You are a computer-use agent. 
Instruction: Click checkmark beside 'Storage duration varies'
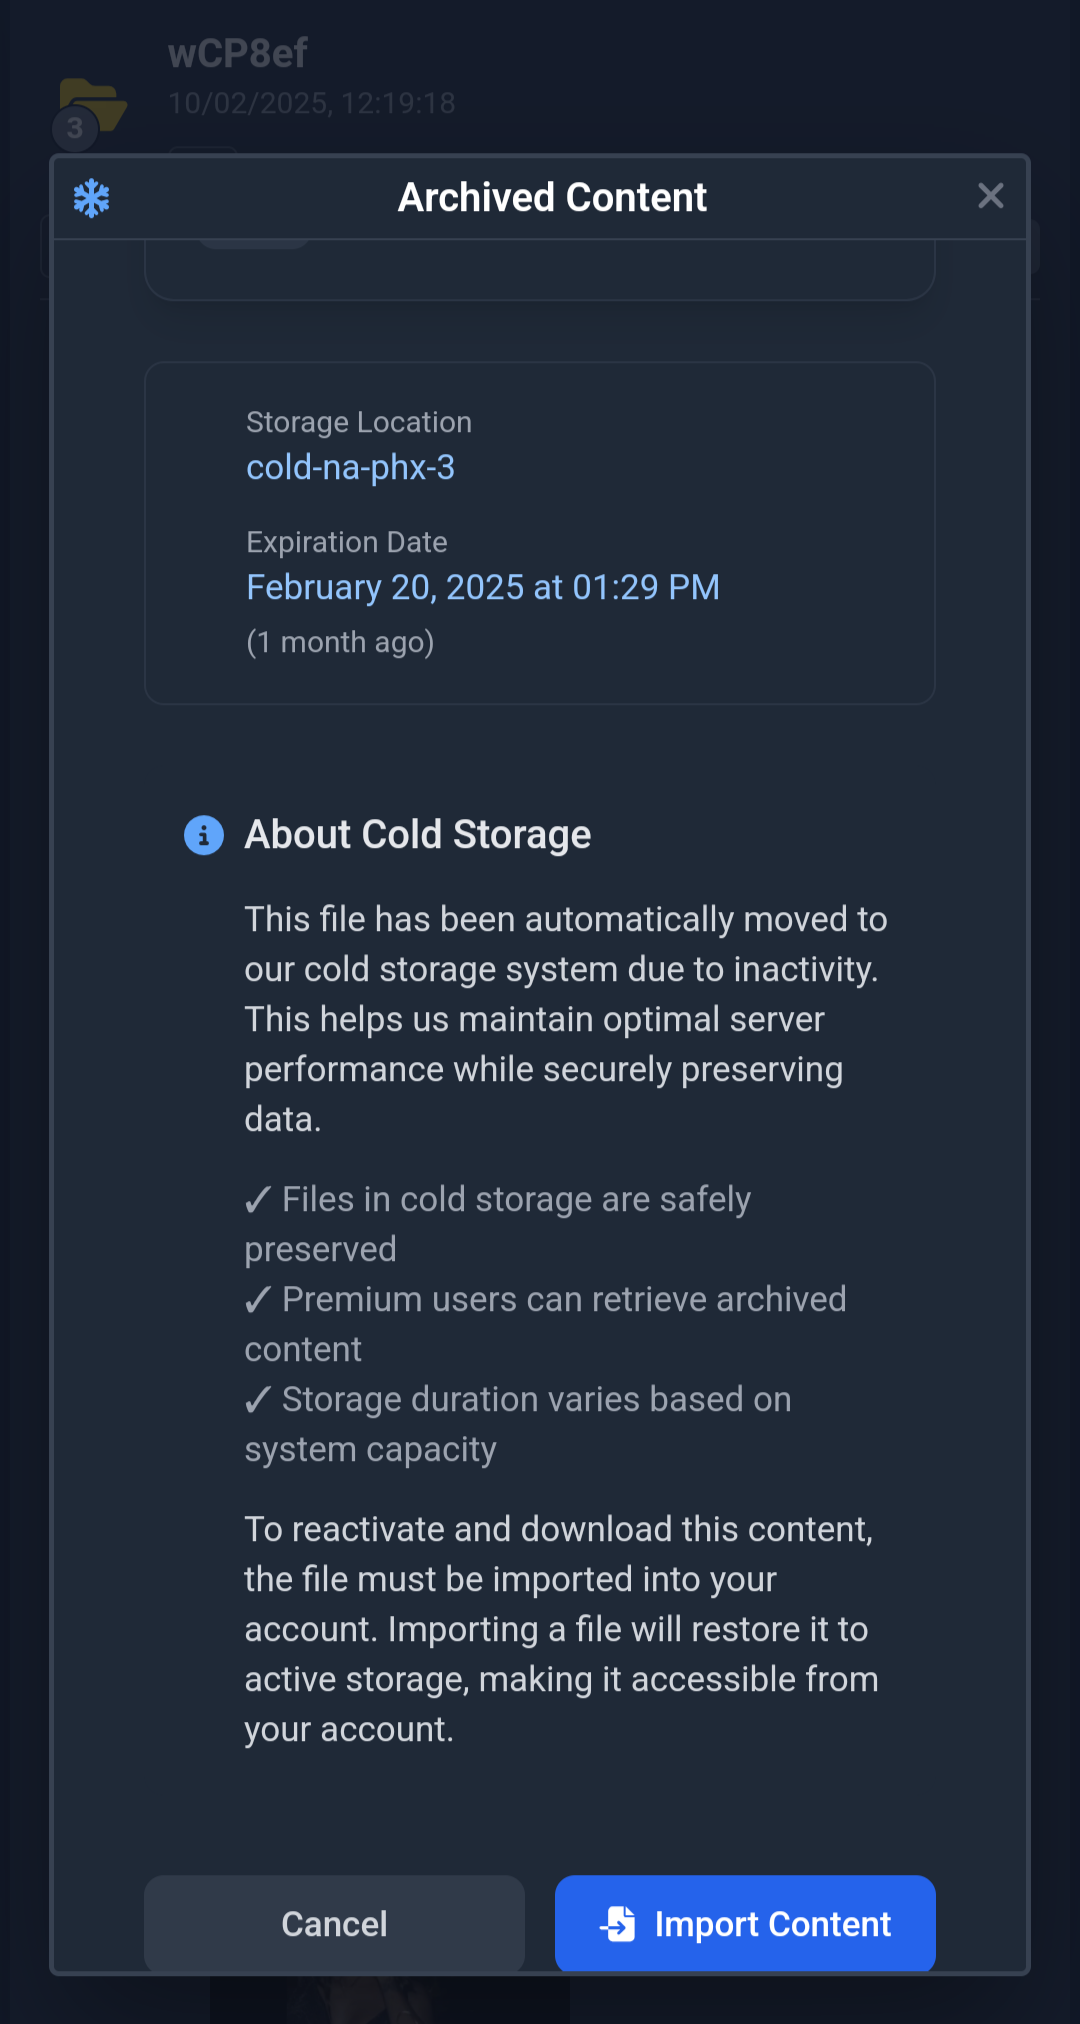click(258, 1399)
